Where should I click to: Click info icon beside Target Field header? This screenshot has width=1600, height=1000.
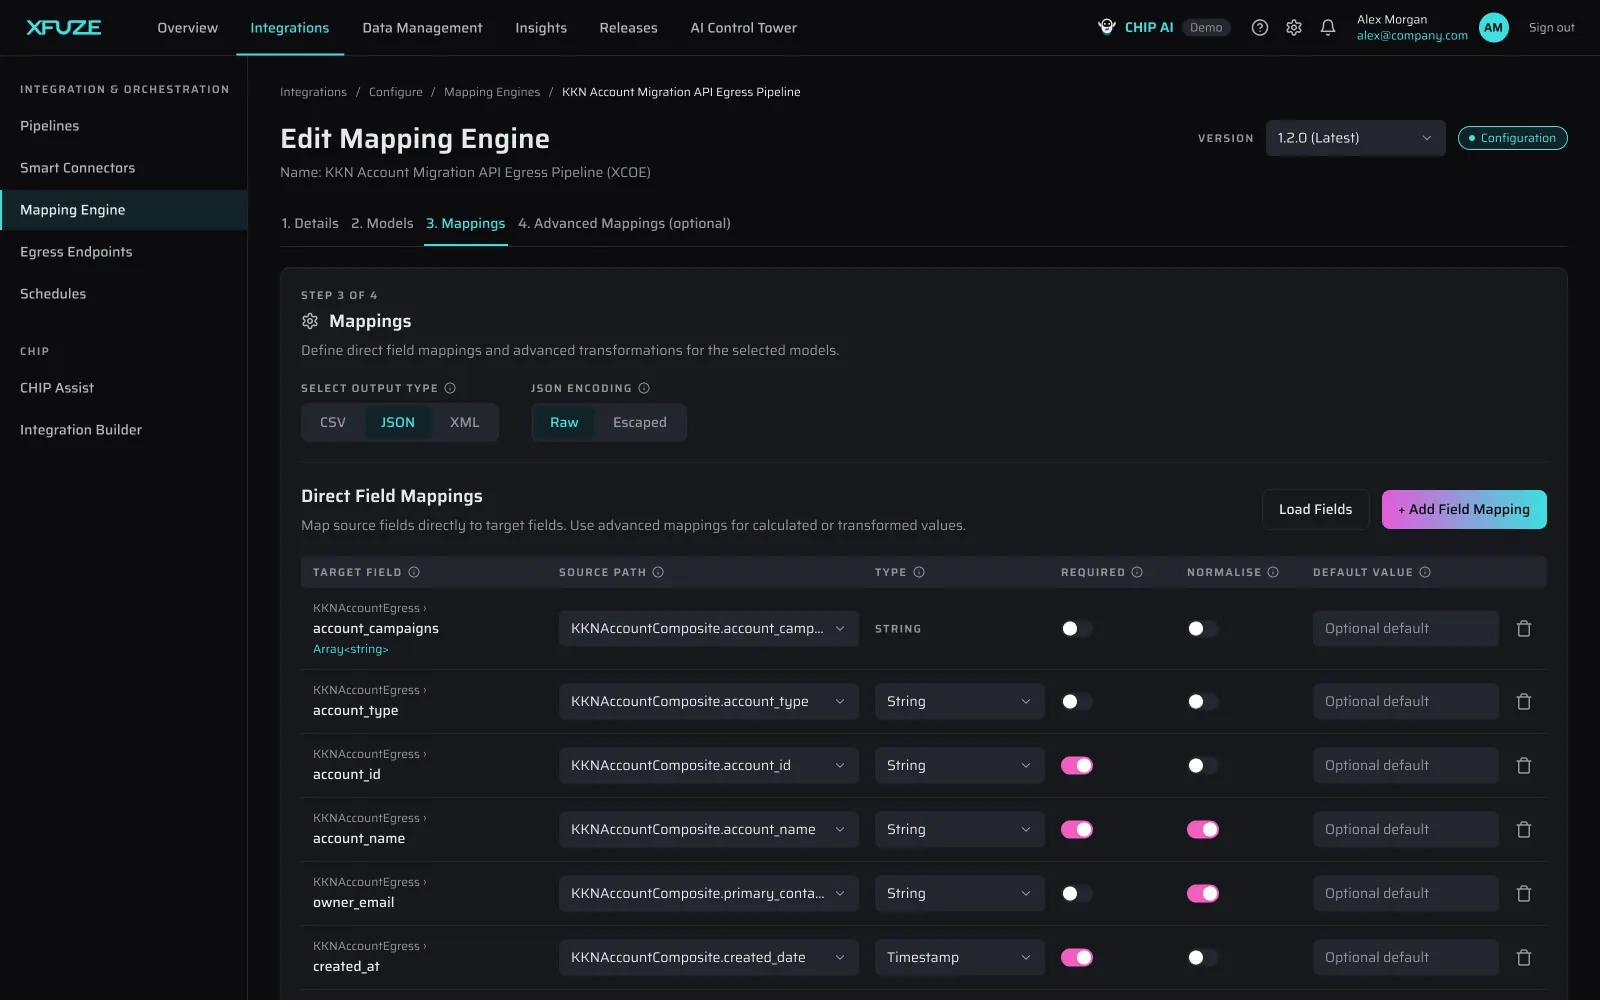[x=414, y=572]
